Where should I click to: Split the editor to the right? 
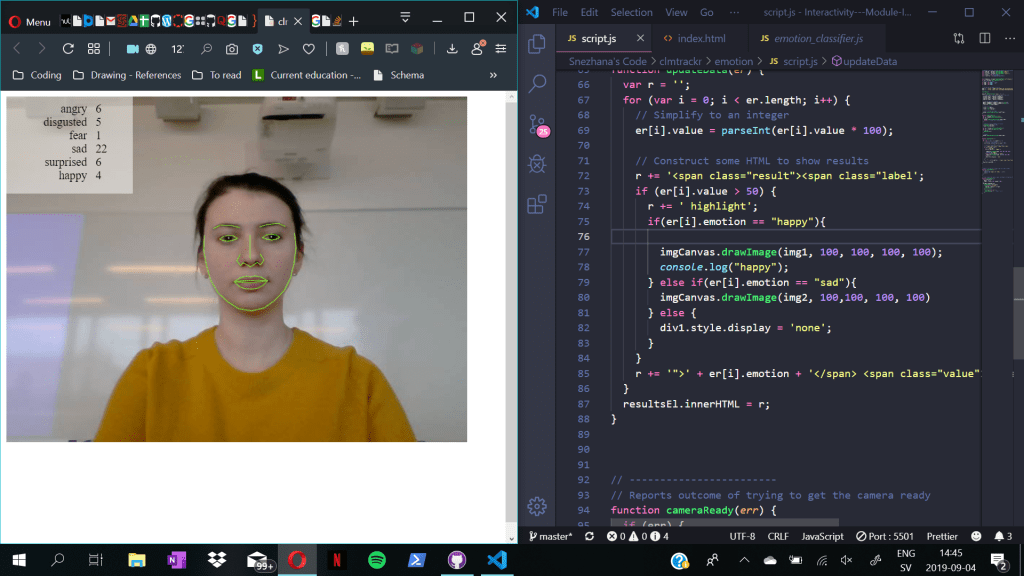coord(984,38)
